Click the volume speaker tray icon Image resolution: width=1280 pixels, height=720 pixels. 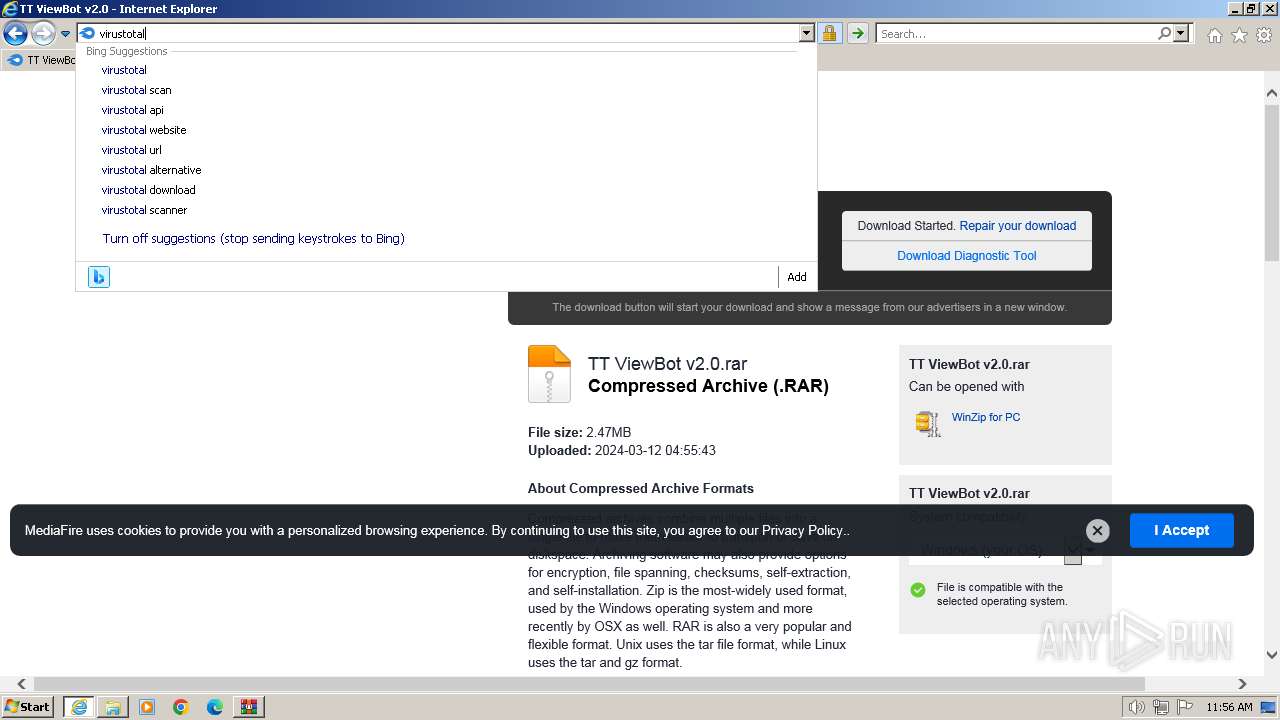click(1137, 707)
